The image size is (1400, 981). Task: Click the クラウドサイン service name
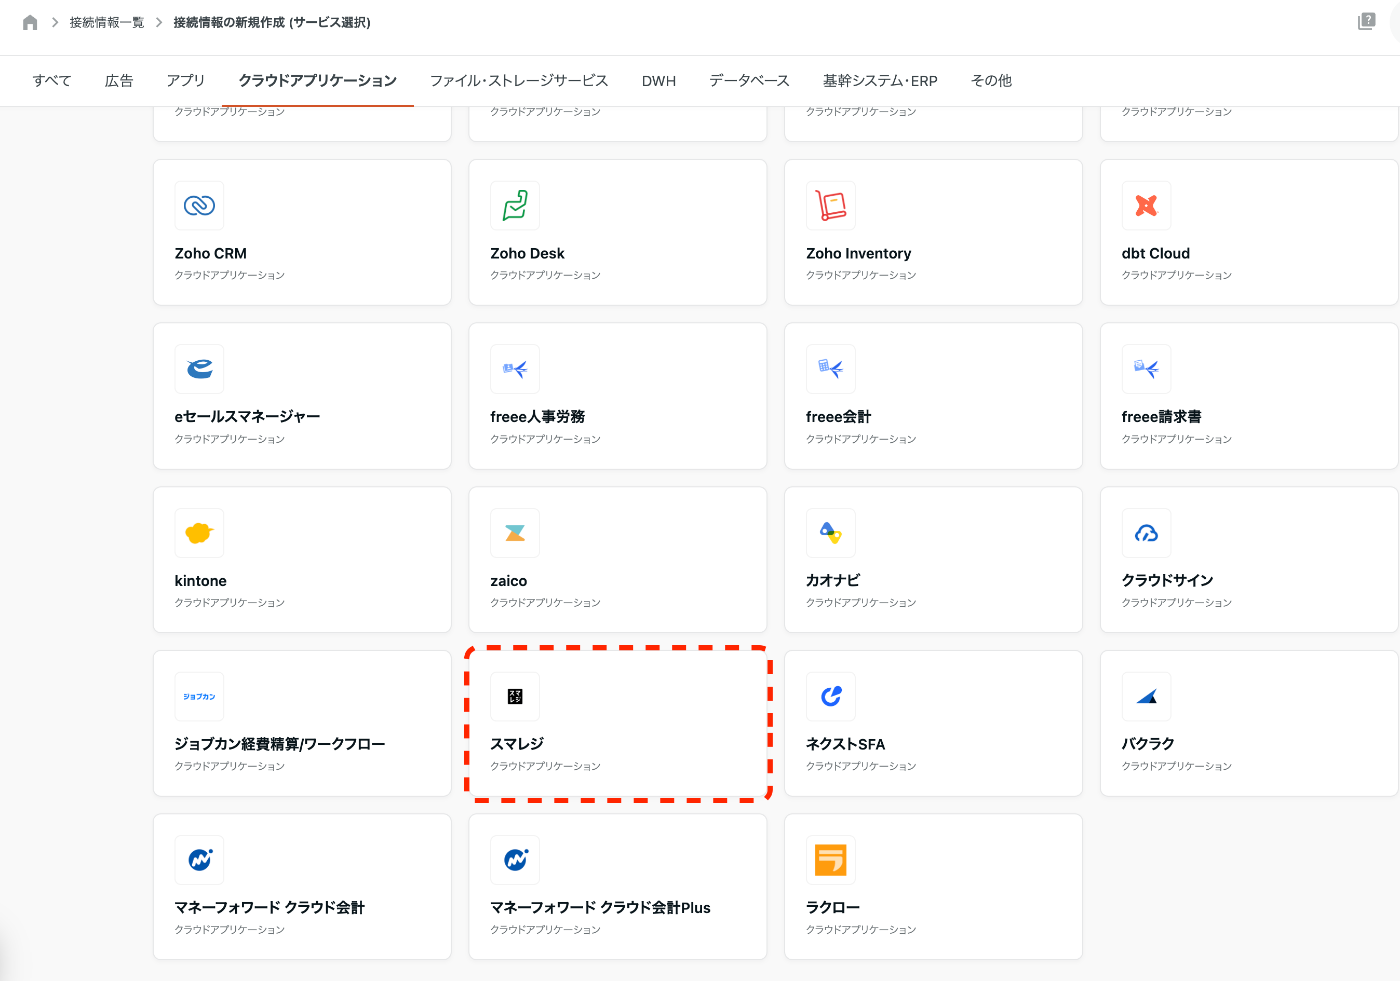[x=1168, y=581]
